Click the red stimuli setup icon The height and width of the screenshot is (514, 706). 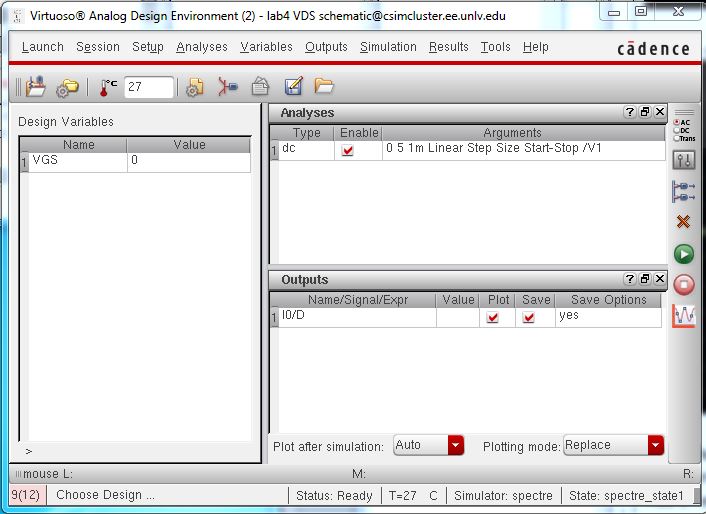(227, 86)
